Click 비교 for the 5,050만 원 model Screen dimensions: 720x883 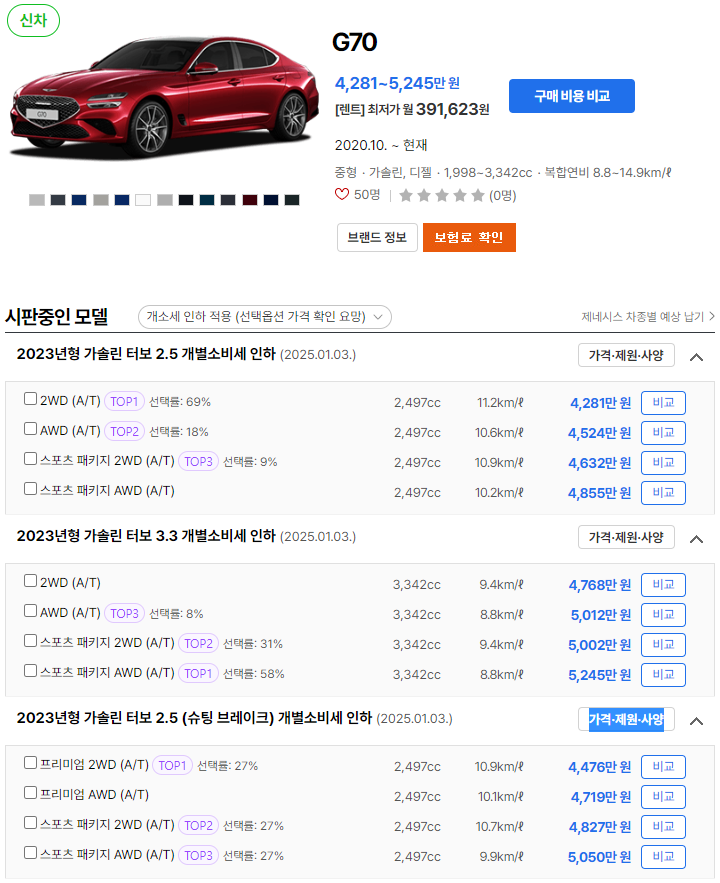click(x=663, y=857)
